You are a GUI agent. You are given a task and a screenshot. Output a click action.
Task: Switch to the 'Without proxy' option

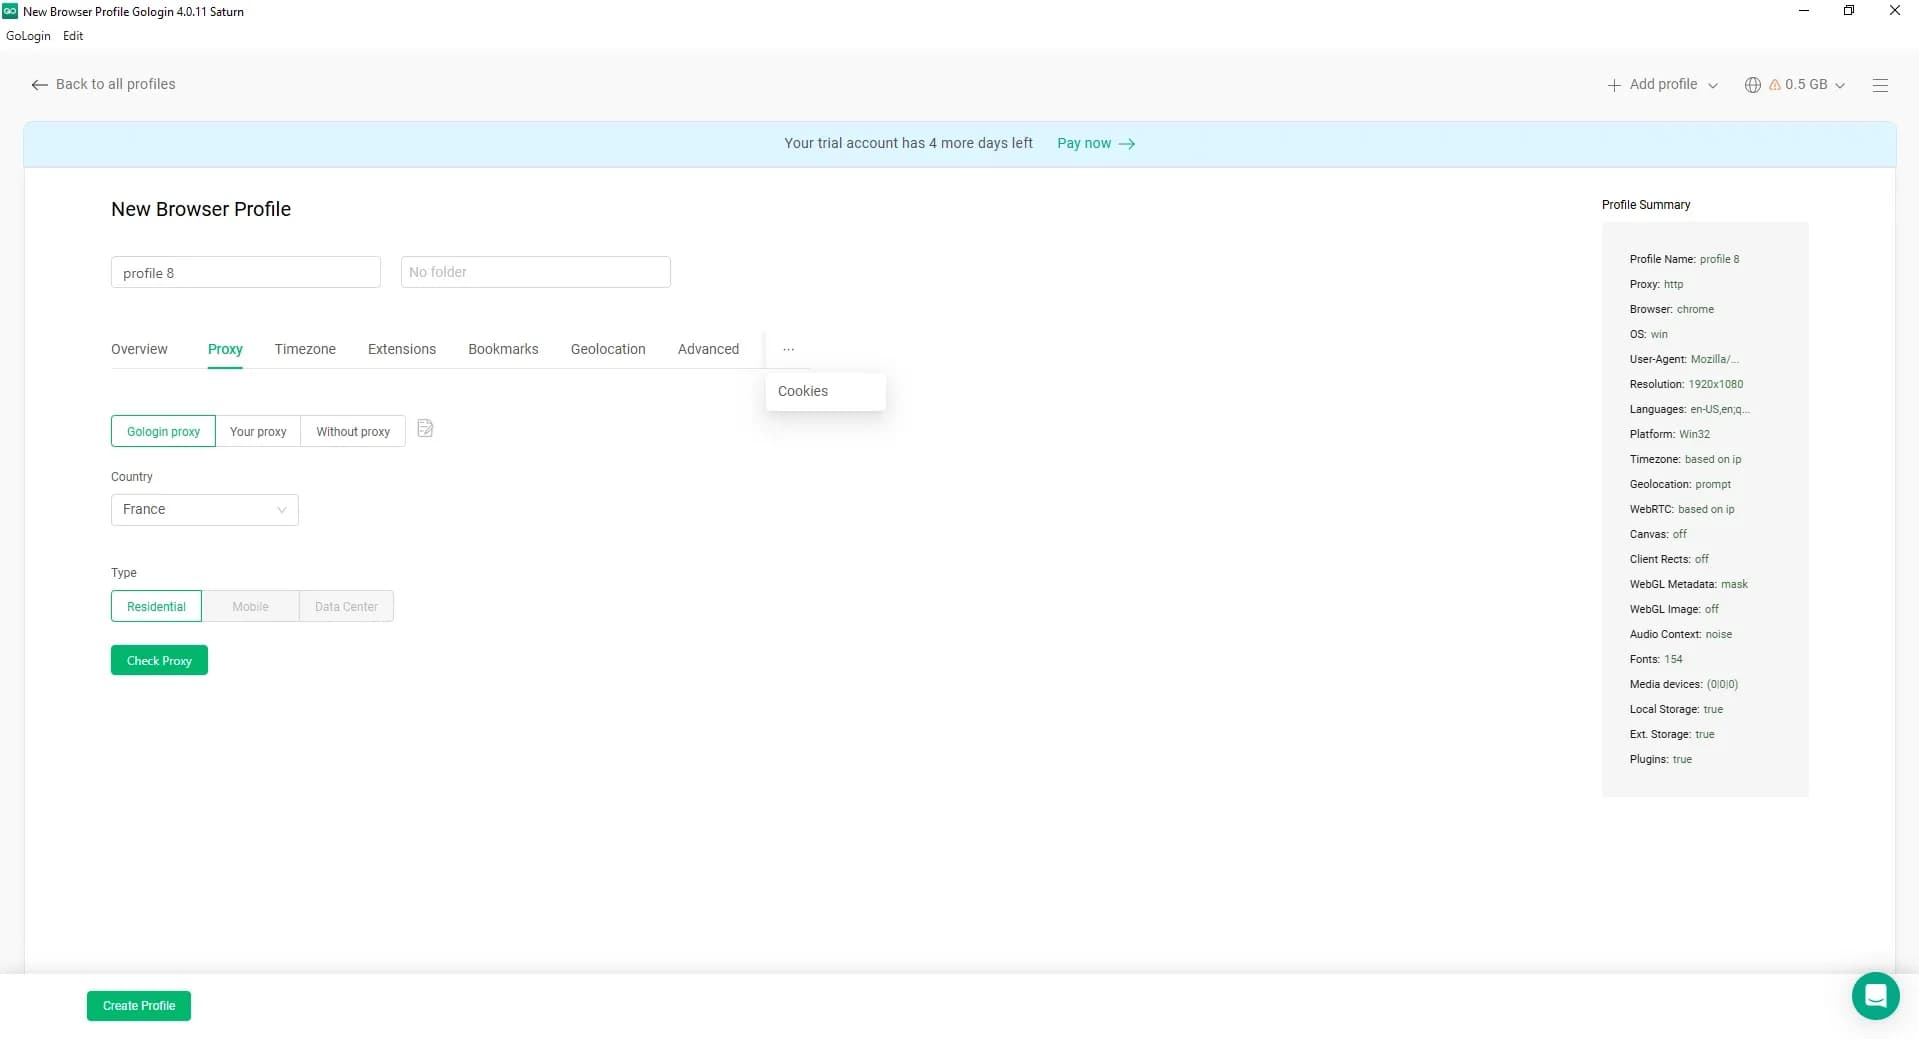[352, 431]
